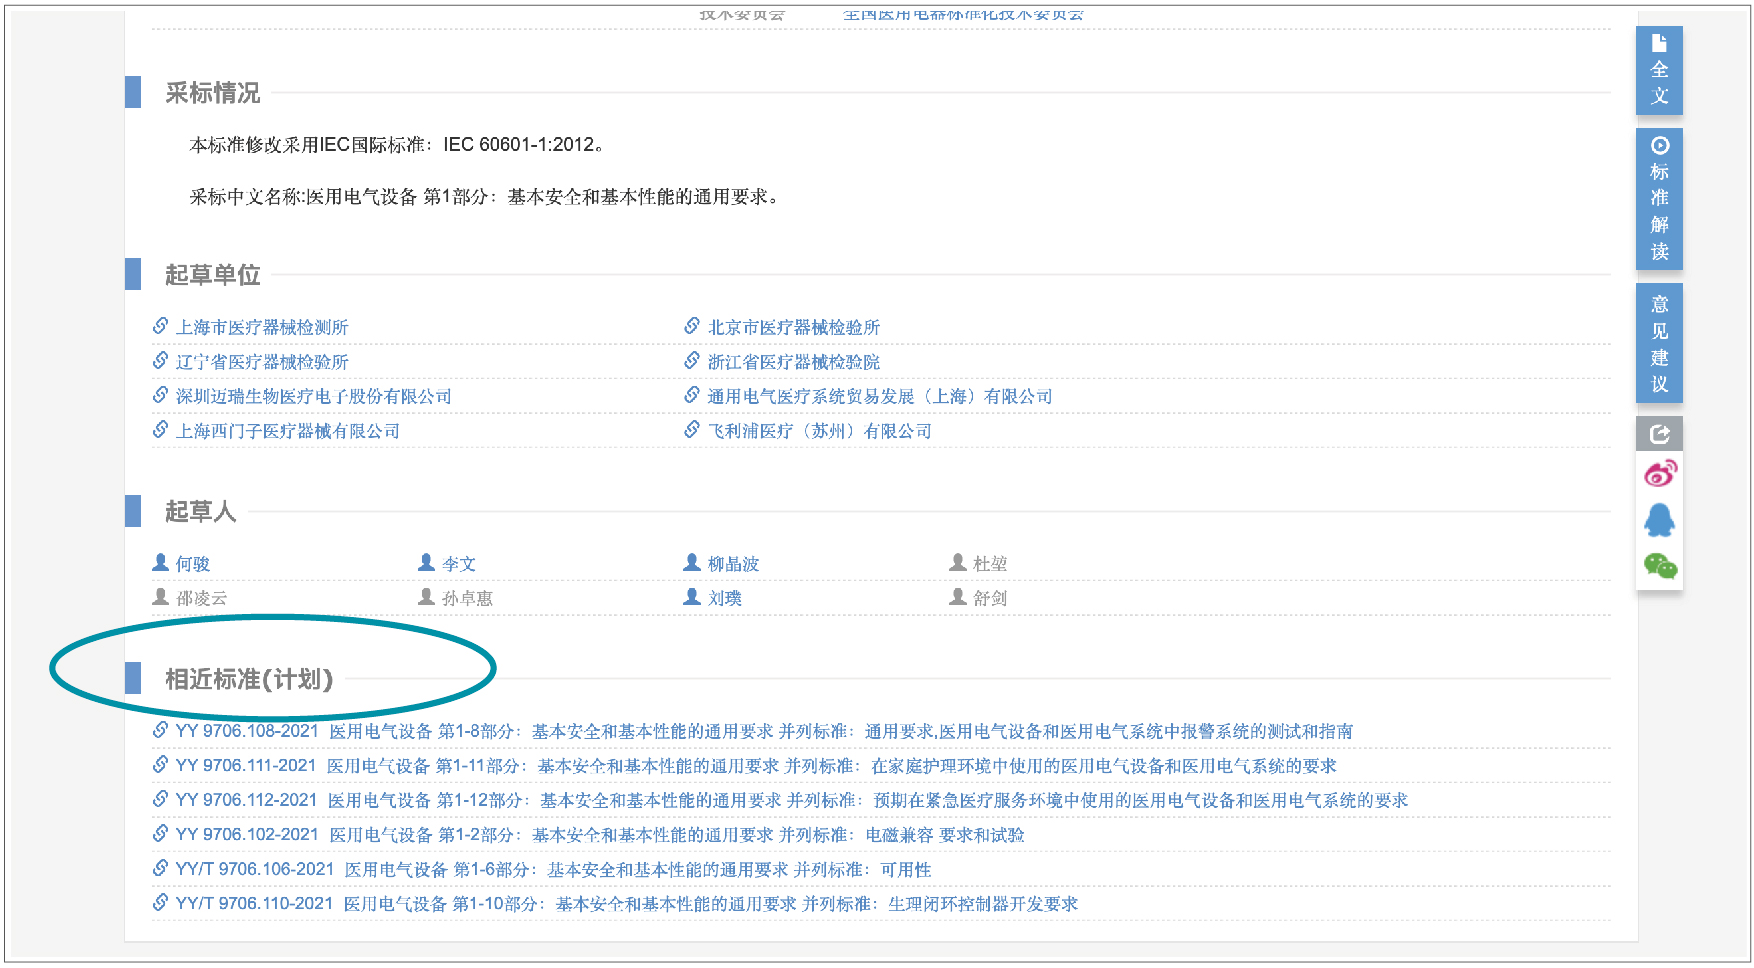The width and height of the screenshot is (1754, 968).
Task: Open the 浙江省医疗器械检验院 link
Action: click(x=794, y=361)
